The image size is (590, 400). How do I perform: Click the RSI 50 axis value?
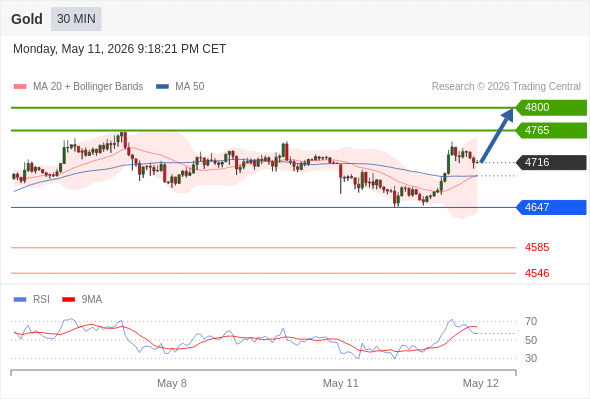(x=531, y=340)
